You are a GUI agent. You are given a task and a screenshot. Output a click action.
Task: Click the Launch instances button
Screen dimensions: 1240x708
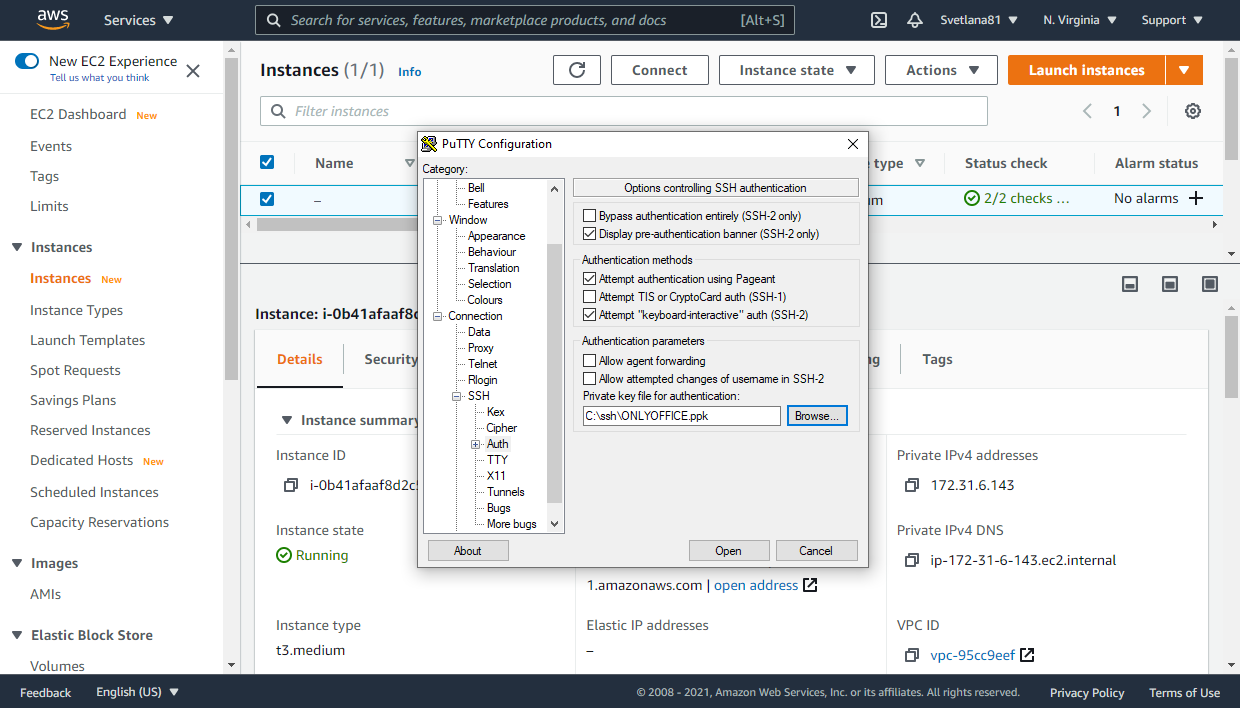point(1086,70)
